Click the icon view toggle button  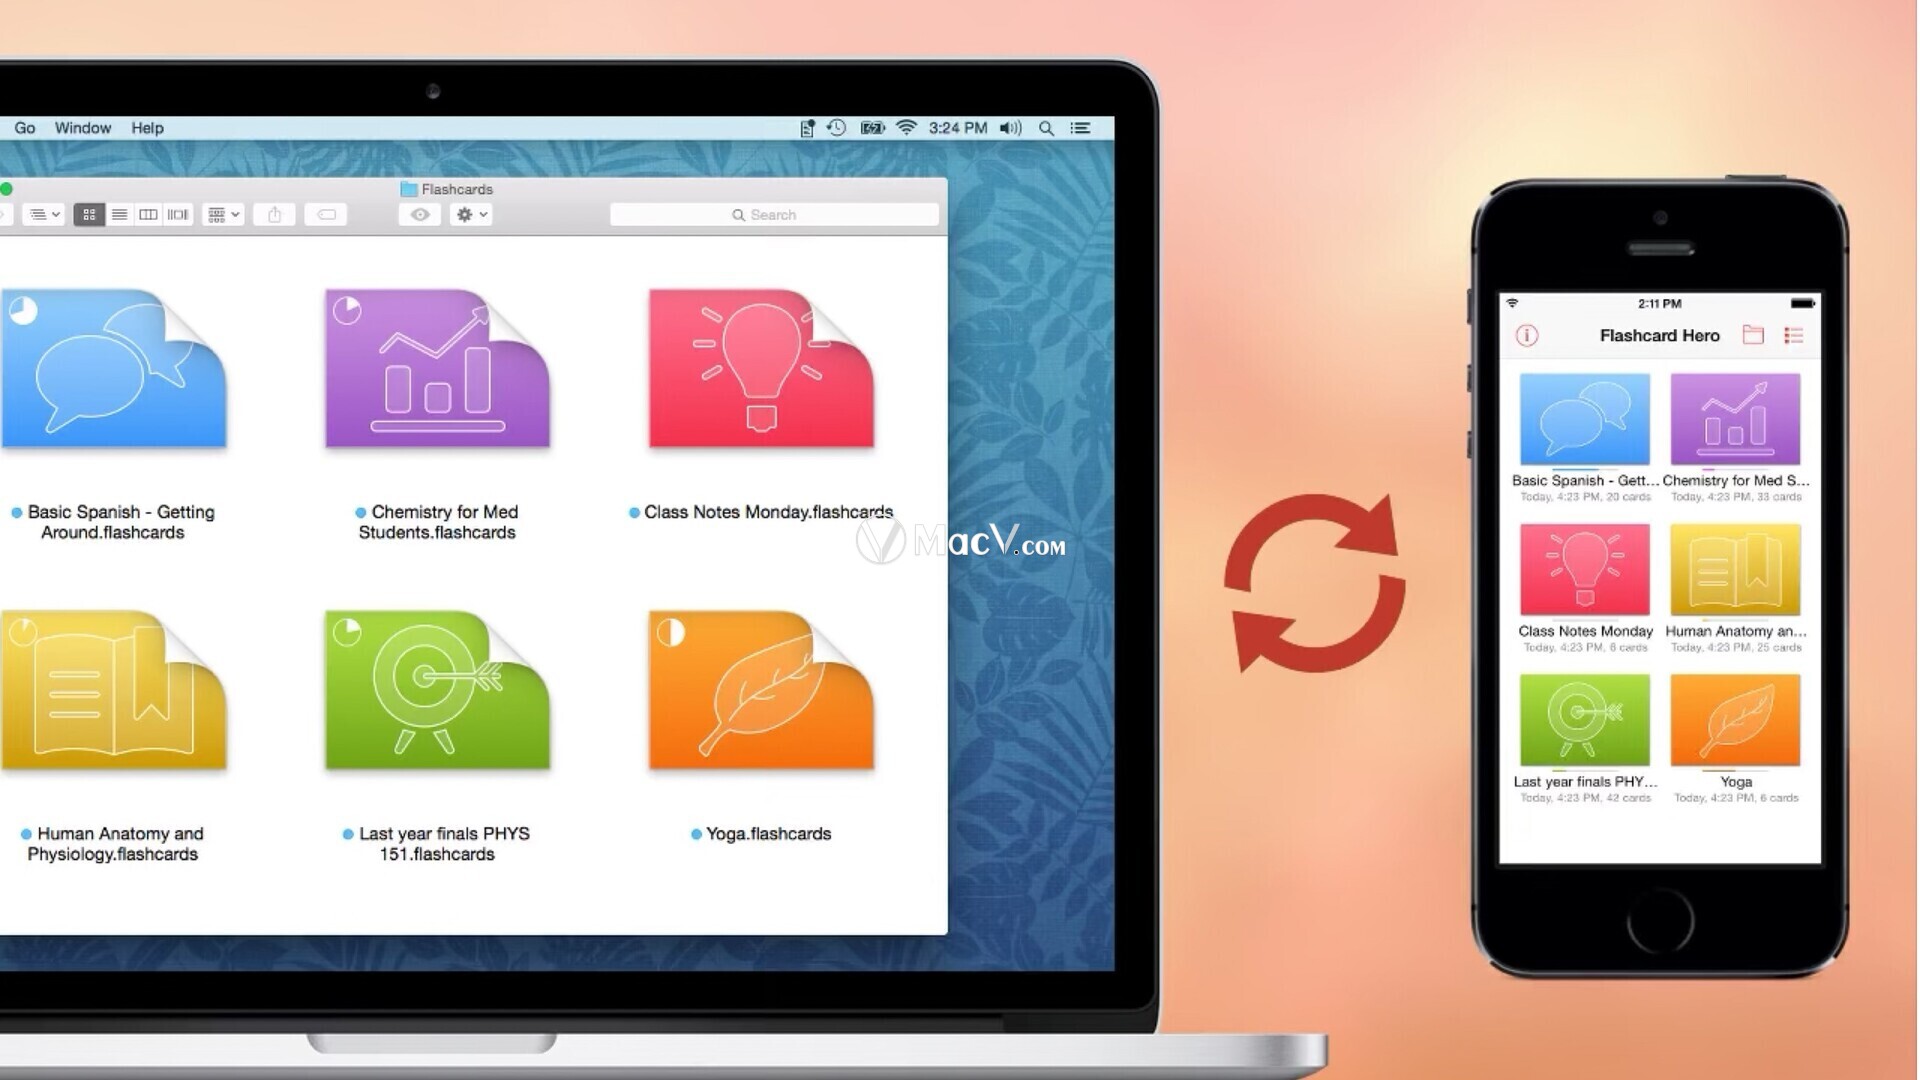pos(88,214)
